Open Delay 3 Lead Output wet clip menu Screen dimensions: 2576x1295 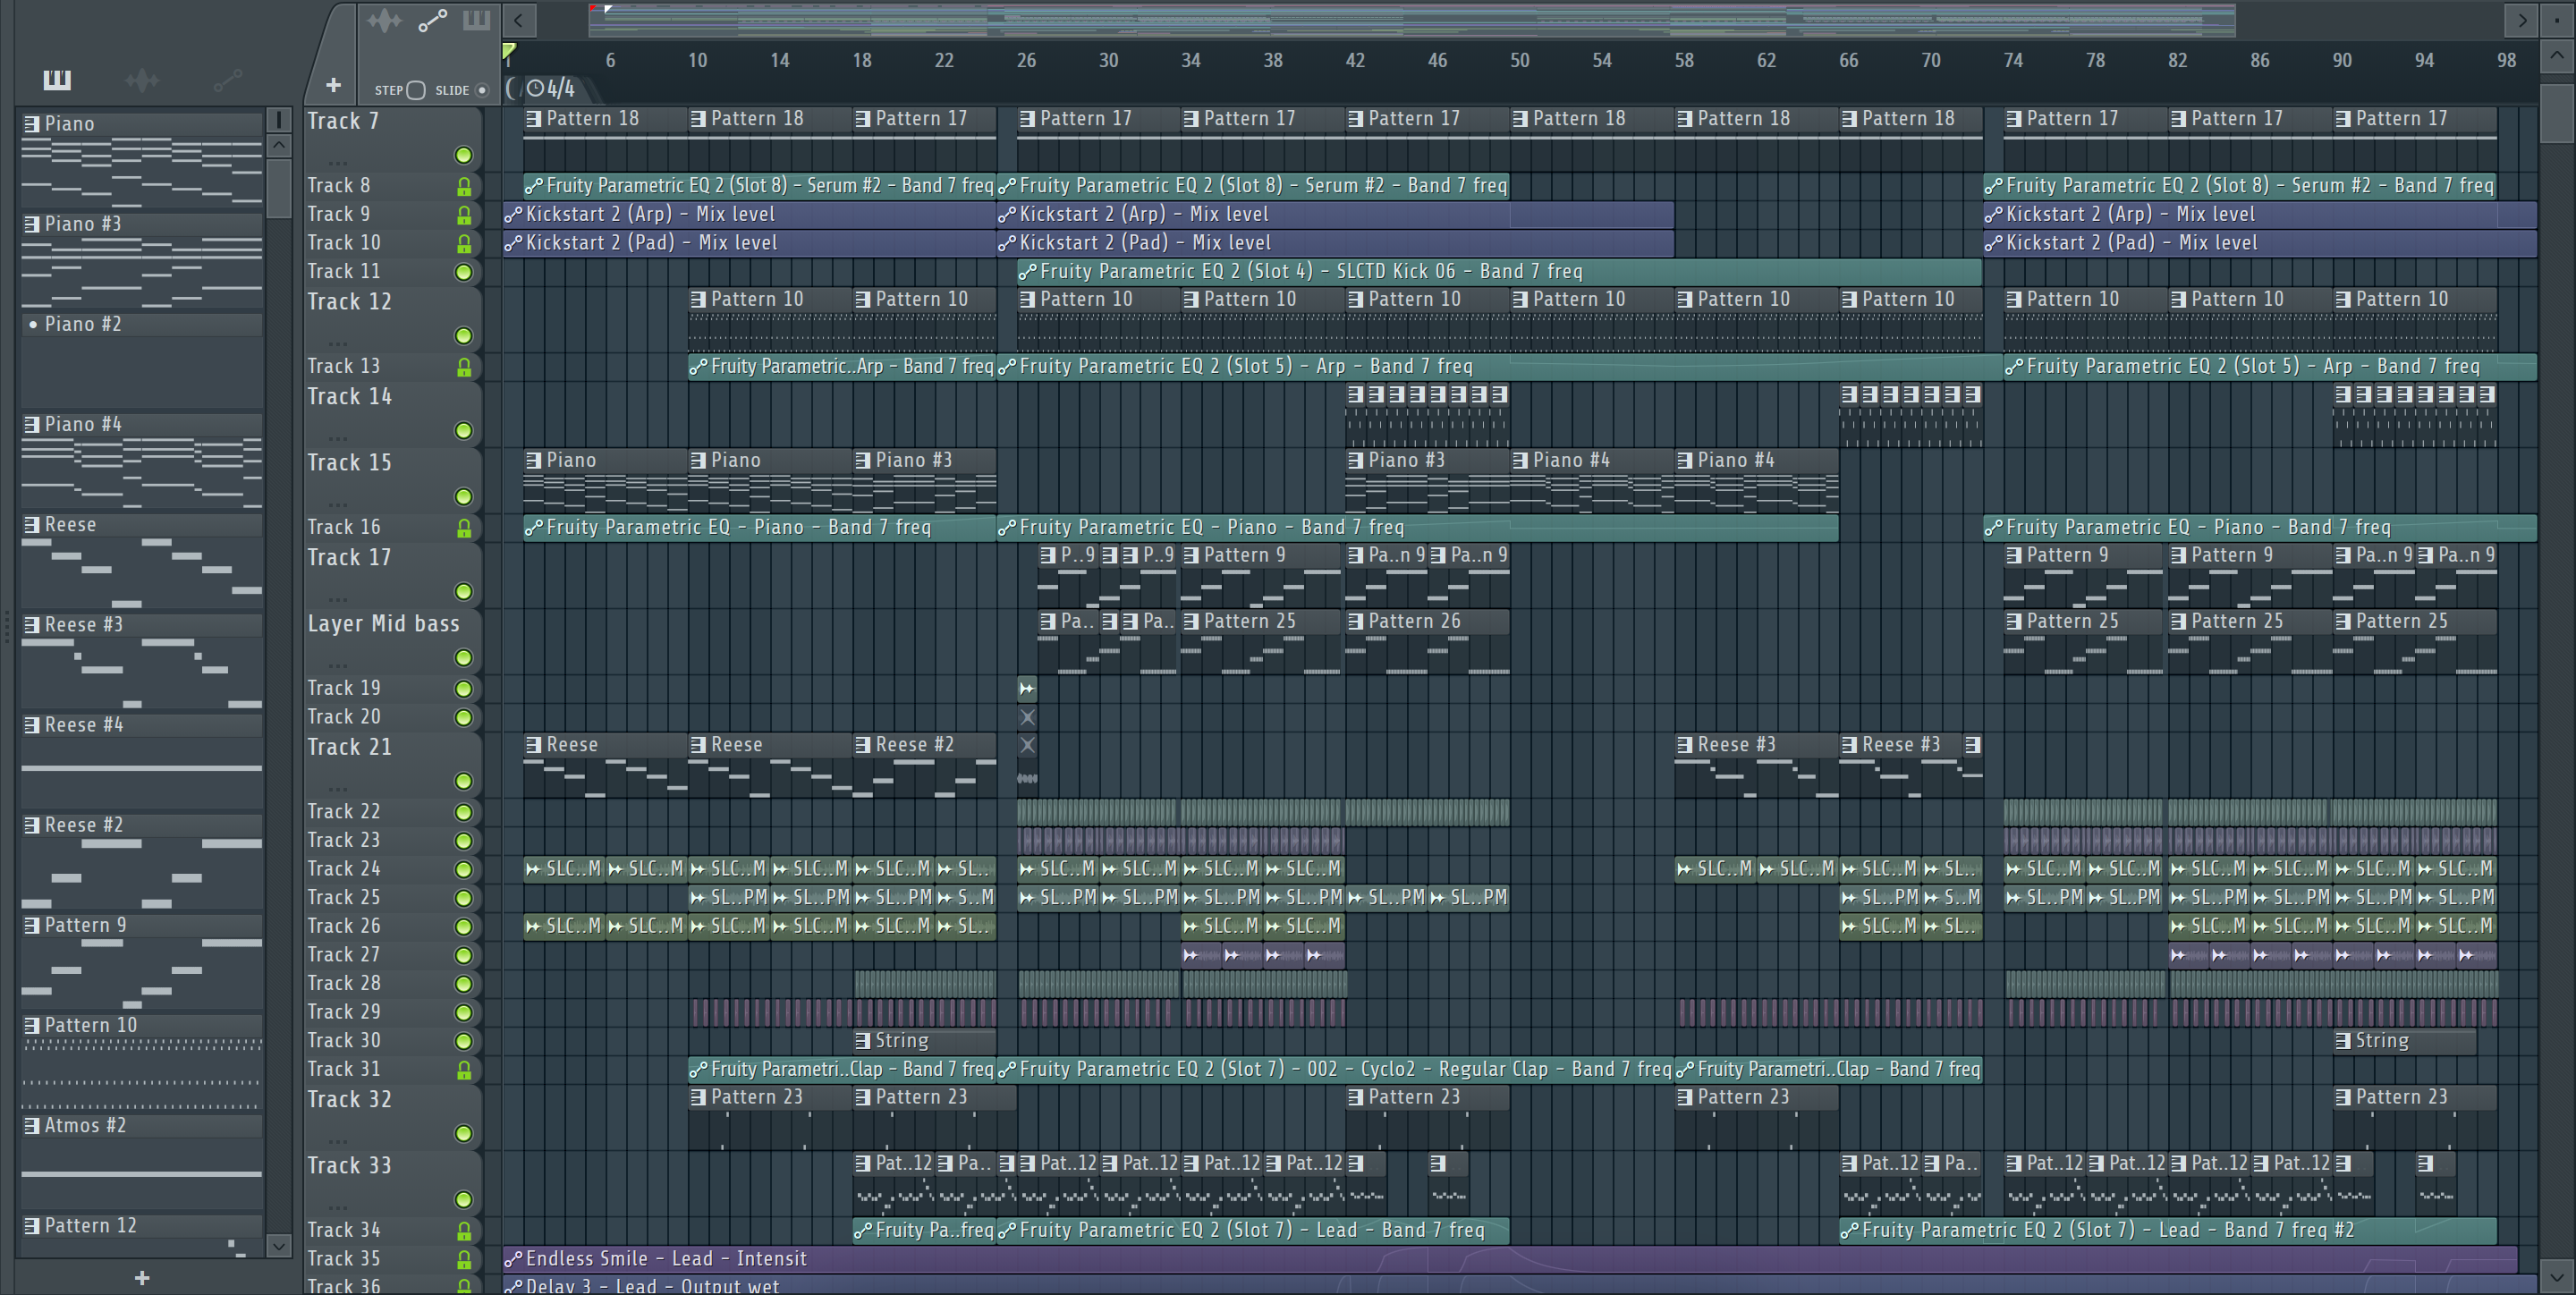(513, 1286)
